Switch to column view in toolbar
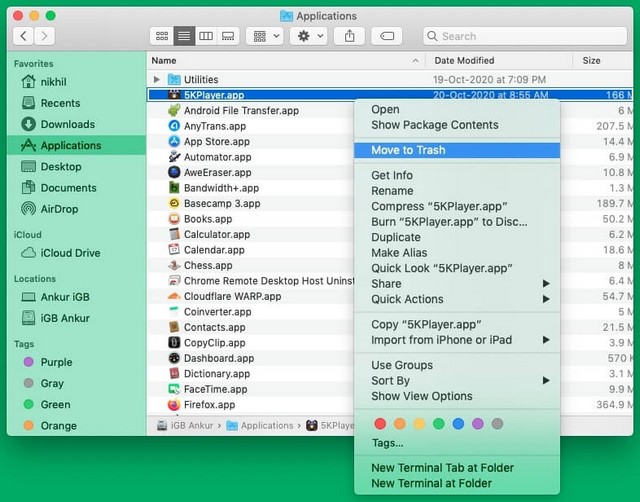This screenshot has height=502, width=640. point(206,36)
